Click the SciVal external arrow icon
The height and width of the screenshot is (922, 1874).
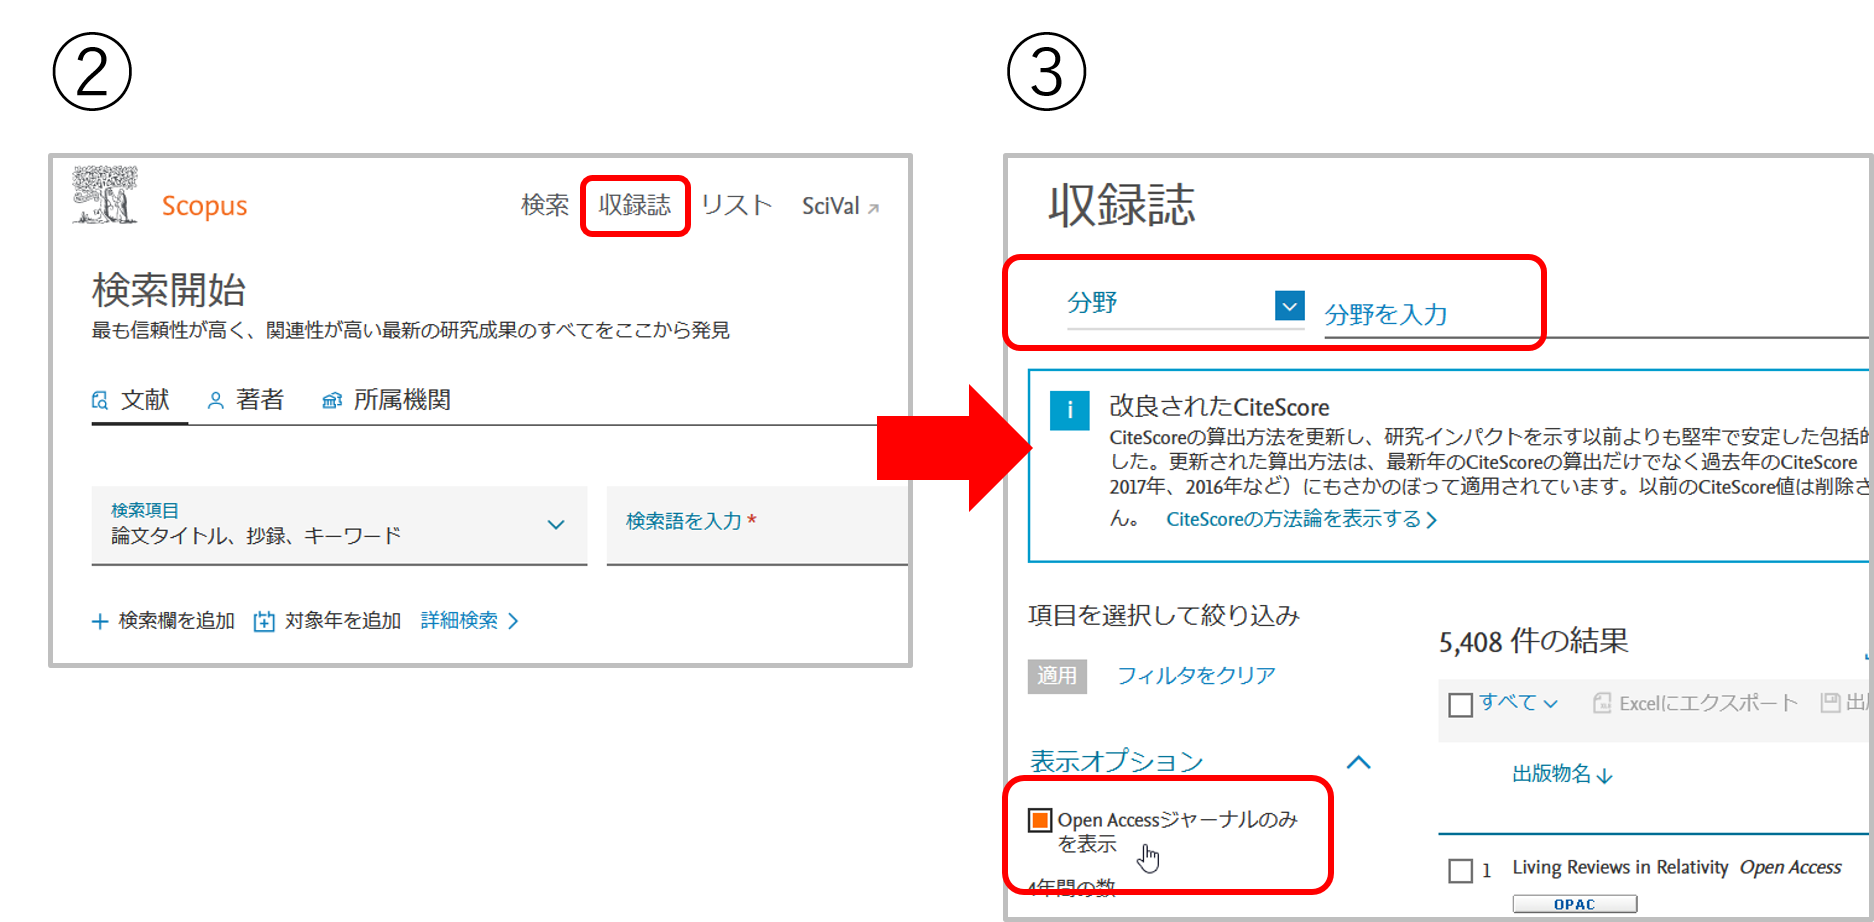(873, 208)
